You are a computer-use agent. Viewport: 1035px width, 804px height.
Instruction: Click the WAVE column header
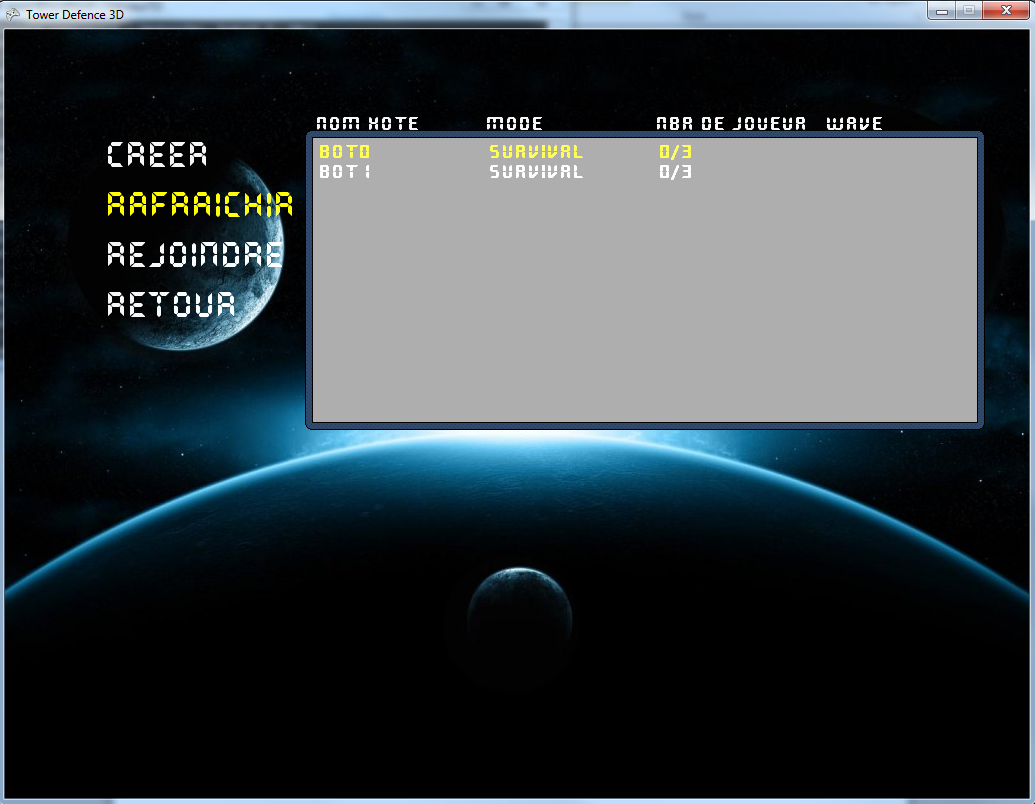click(854, 124)
